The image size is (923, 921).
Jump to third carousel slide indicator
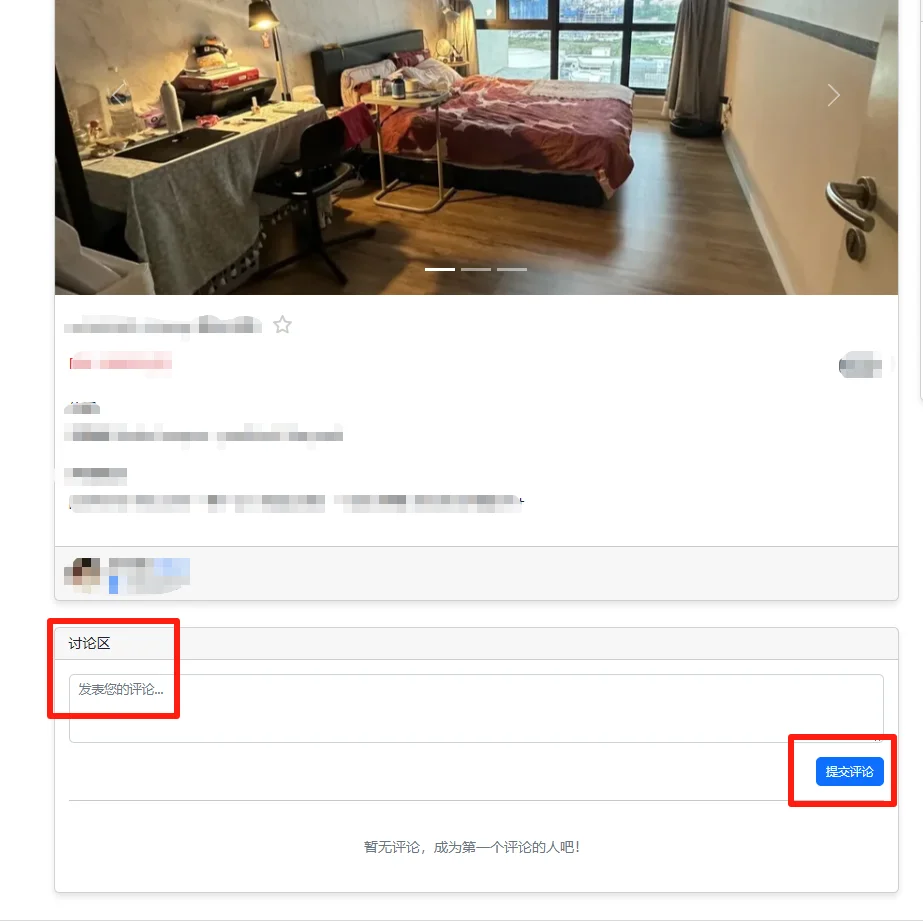click(x=512, y=270)
